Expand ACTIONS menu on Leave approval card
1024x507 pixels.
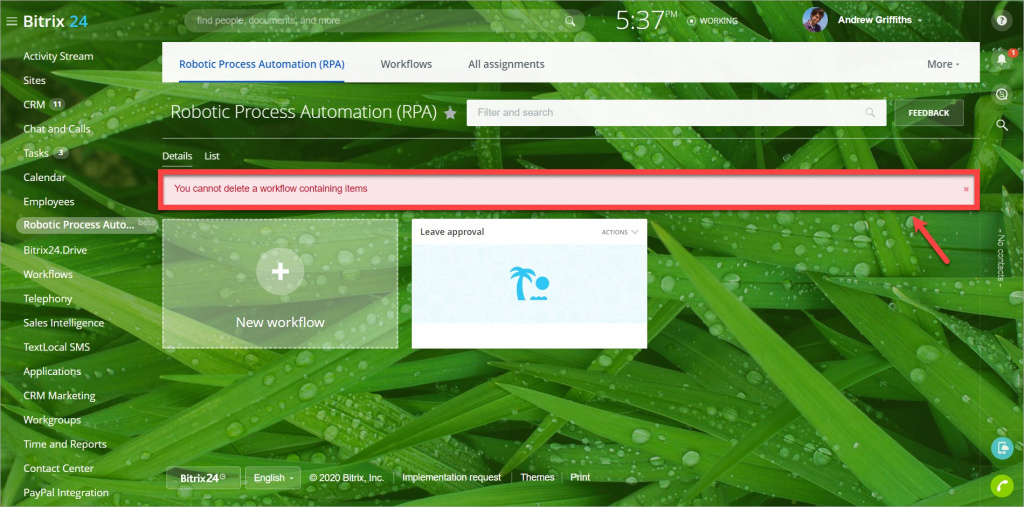[x=620, y=232]
